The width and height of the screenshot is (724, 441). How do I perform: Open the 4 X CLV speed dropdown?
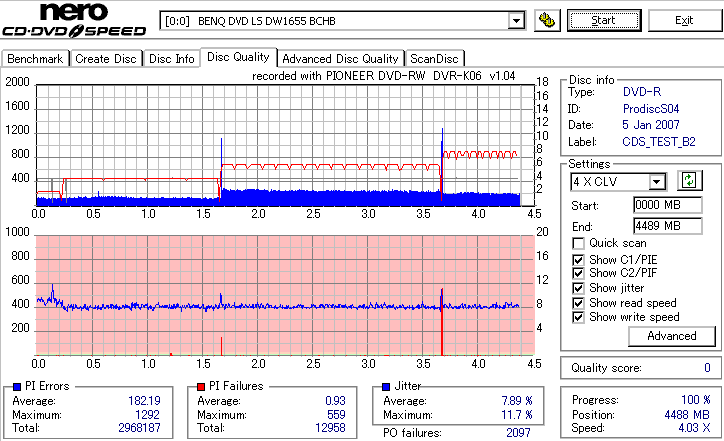pyautogui.click(x=656, y=181)
